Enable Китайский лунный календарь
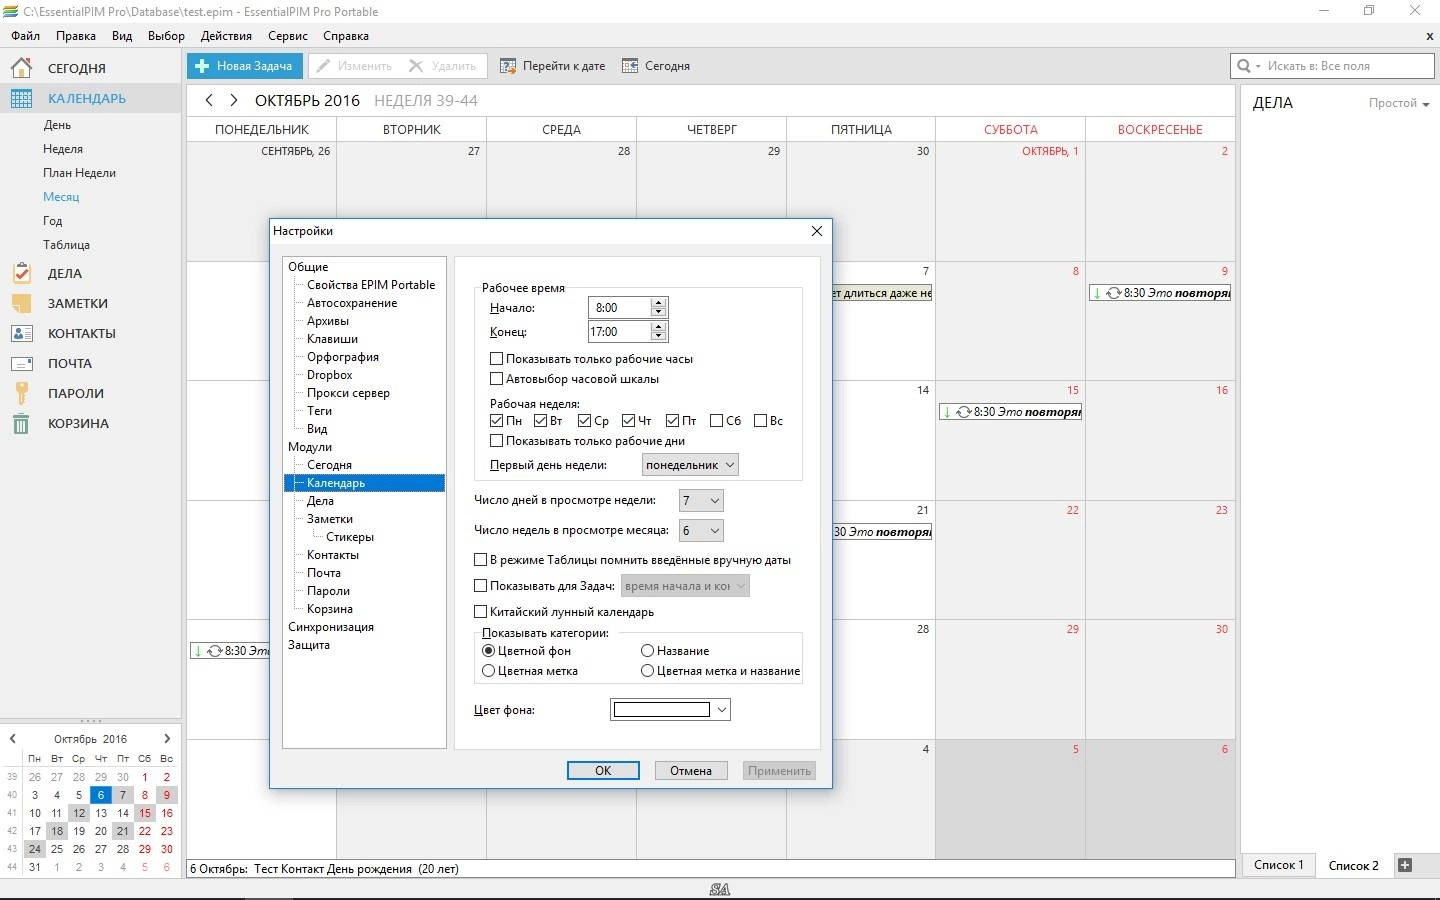 [480, 612]
